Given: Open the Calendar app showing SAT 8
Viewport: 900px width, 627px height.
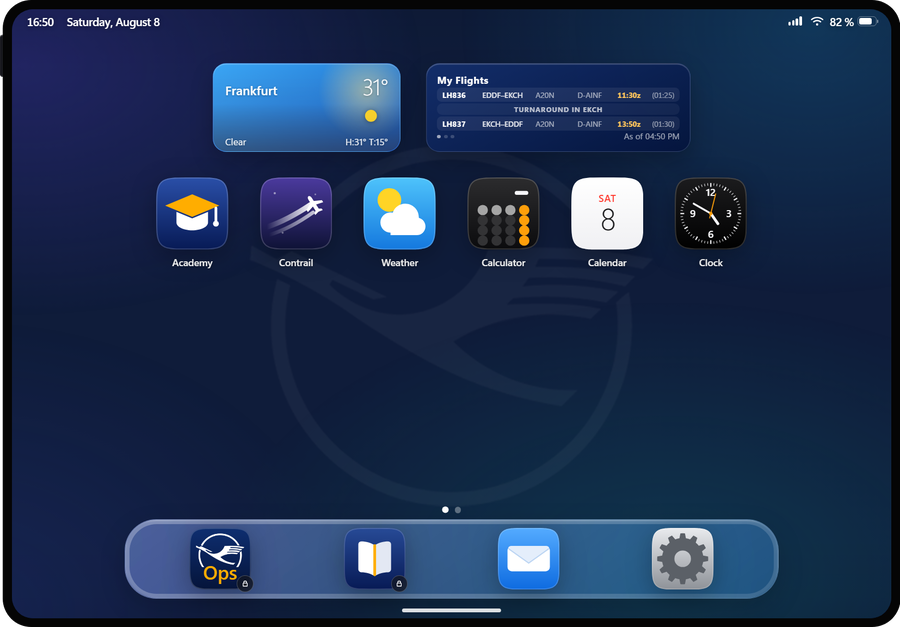Looking at the screenshot, I should (607, 214).
